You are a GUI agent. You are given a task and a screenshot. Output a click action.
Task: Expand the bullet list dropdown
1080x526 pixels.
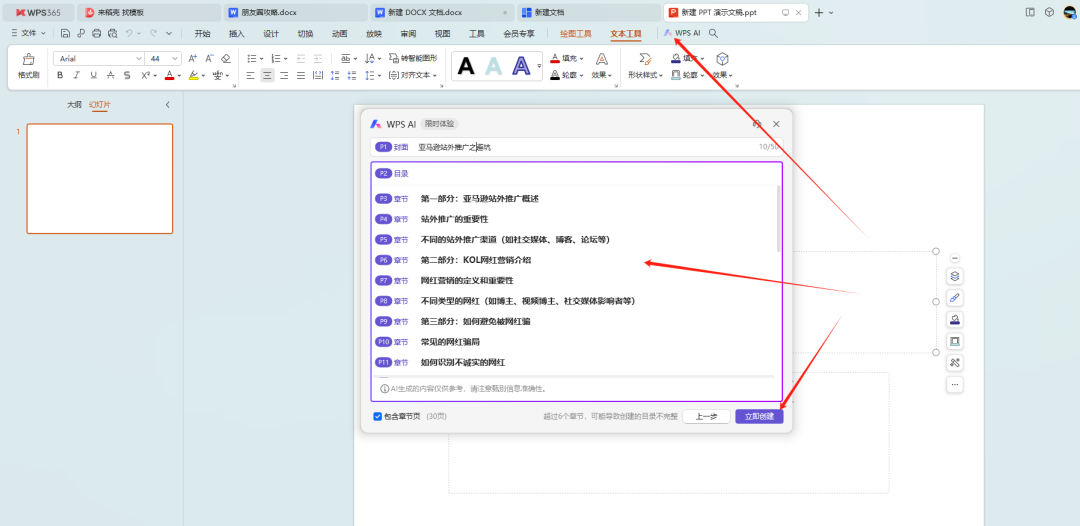pos(262,59)
